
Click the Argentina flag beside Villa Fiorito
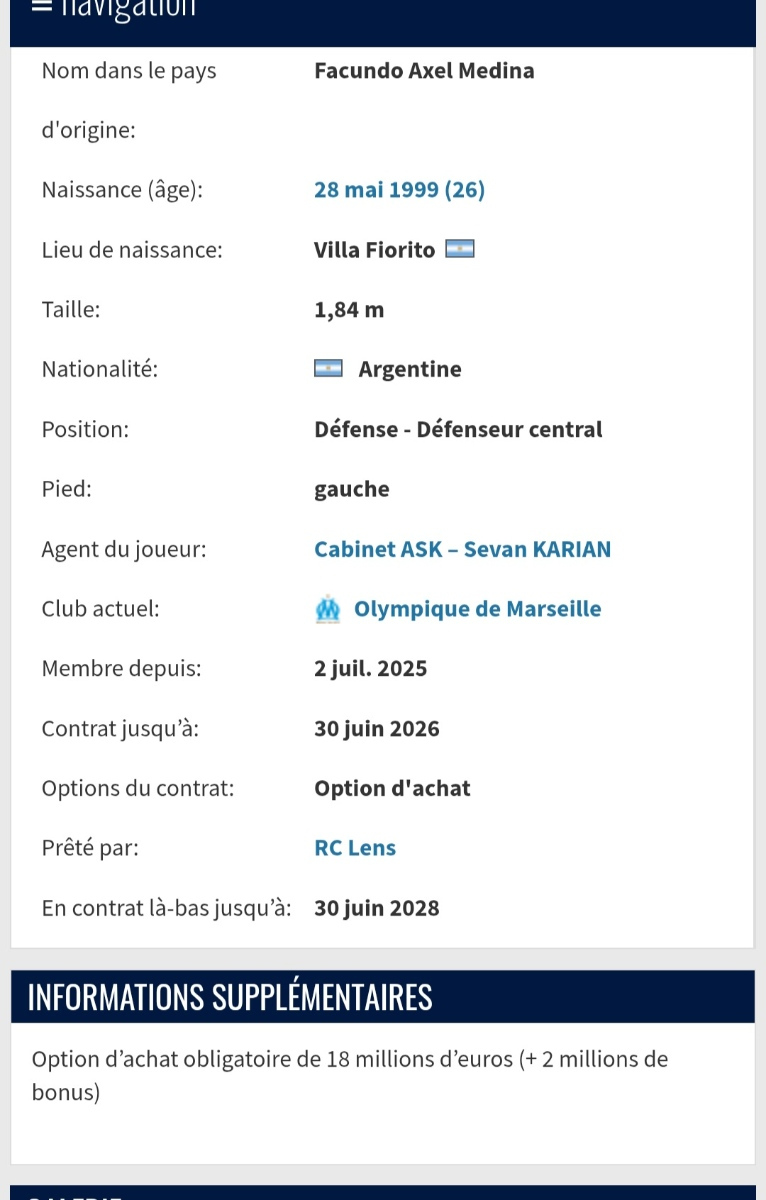point(459,249)
